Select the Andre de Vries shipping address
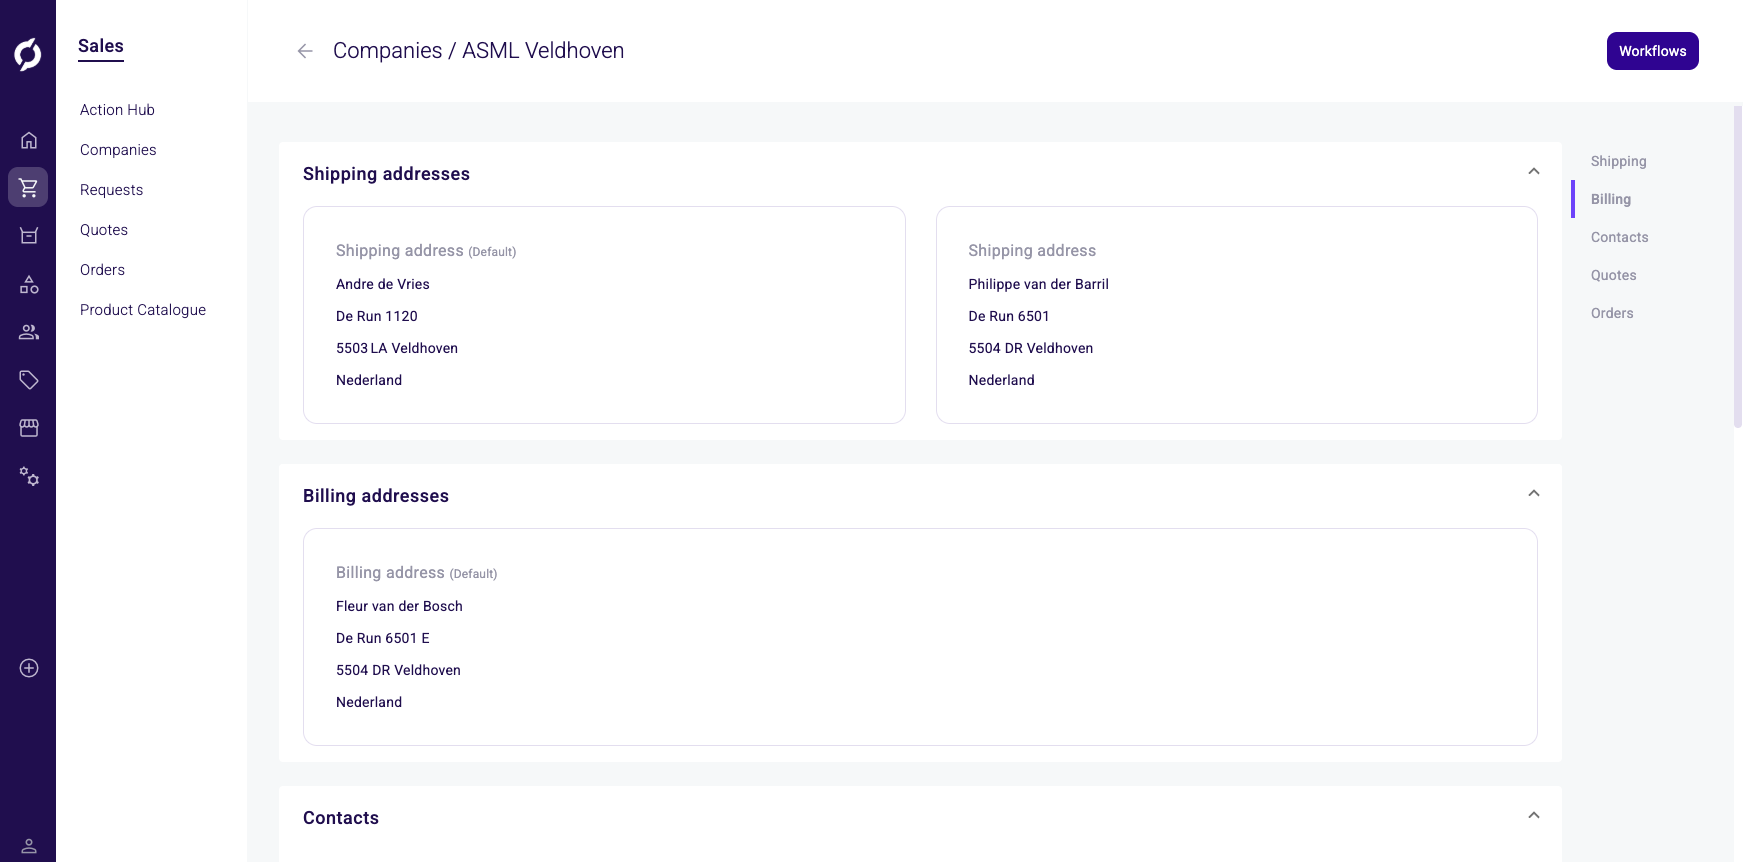Viewport: 1743px width, 862px height. 604,315
